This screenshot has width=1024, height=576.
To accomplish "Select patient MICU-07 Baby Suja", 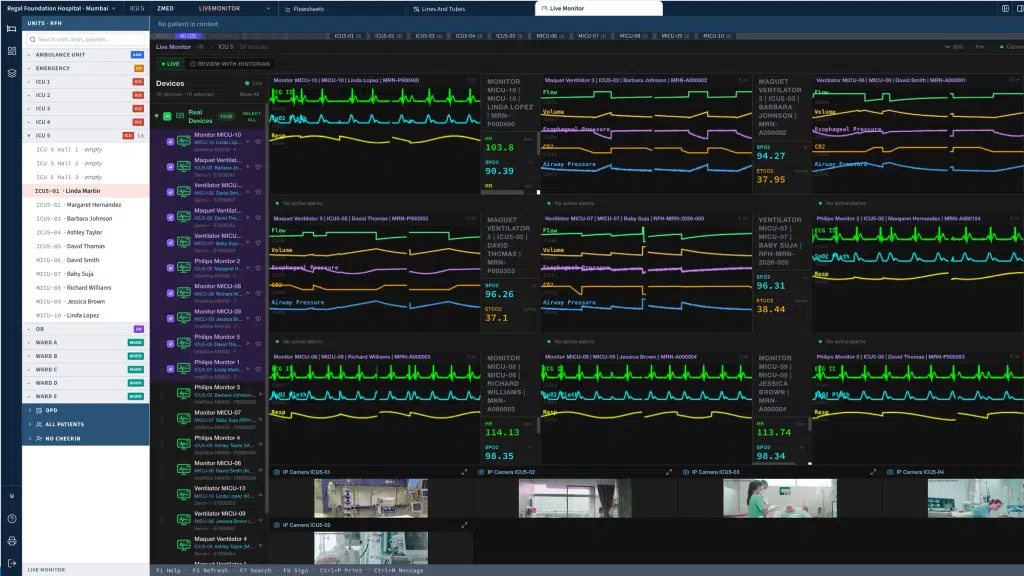I will pyautogui.click(x=86, y=274).
